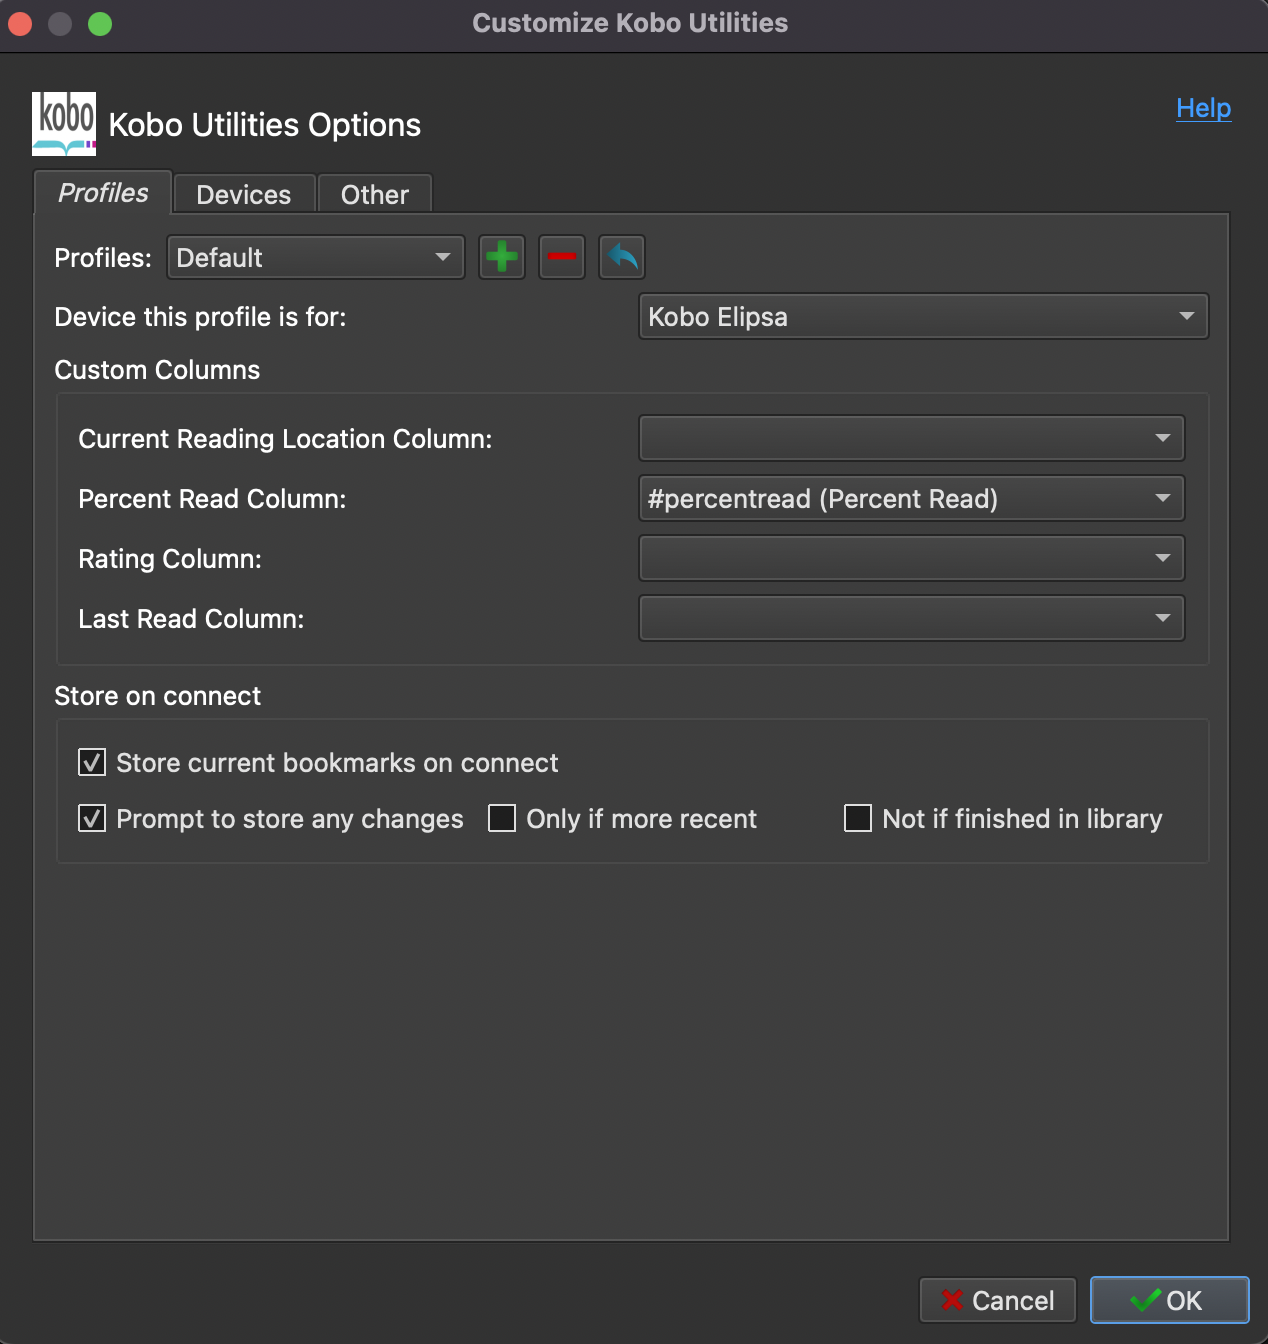This screenshot has height=1344, width=1268.
Task: Close the Customize Kobo Utilities window
Action: [20, 23]
